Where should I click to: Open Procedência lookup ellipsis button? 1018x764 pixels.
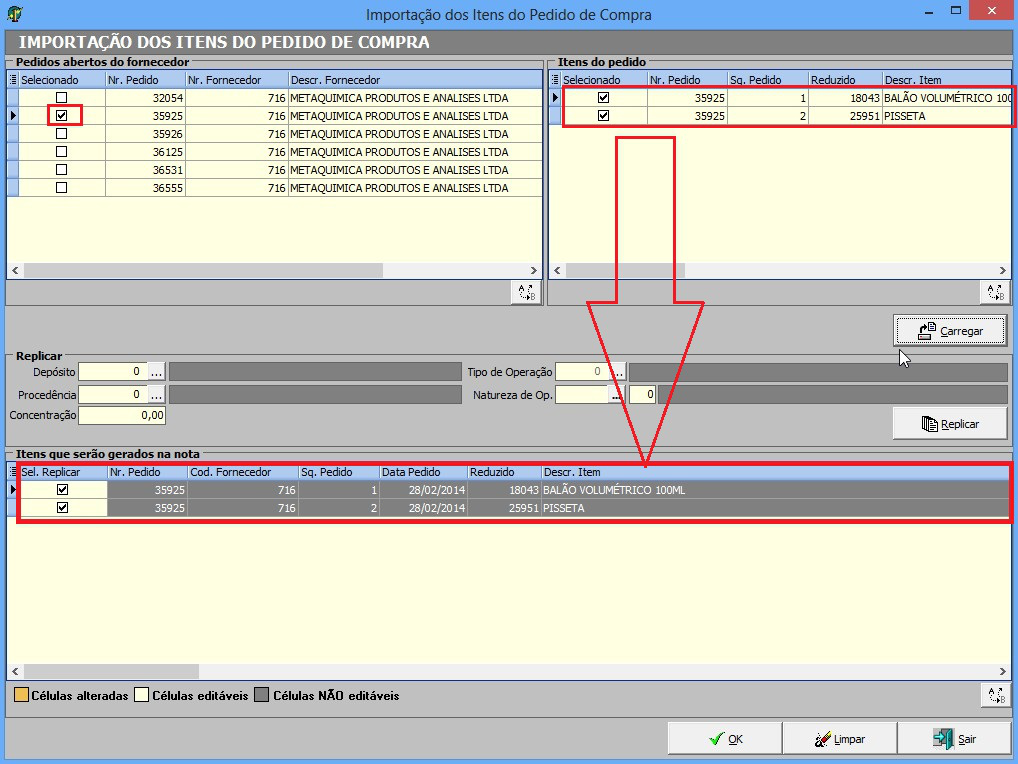tap(156, 395)
